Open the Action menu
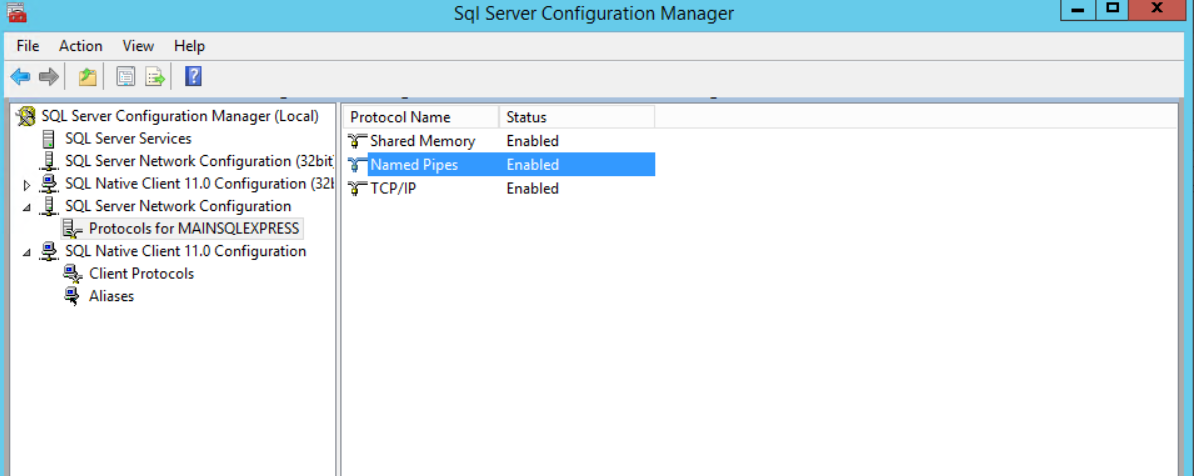 (x=81, y=46)
